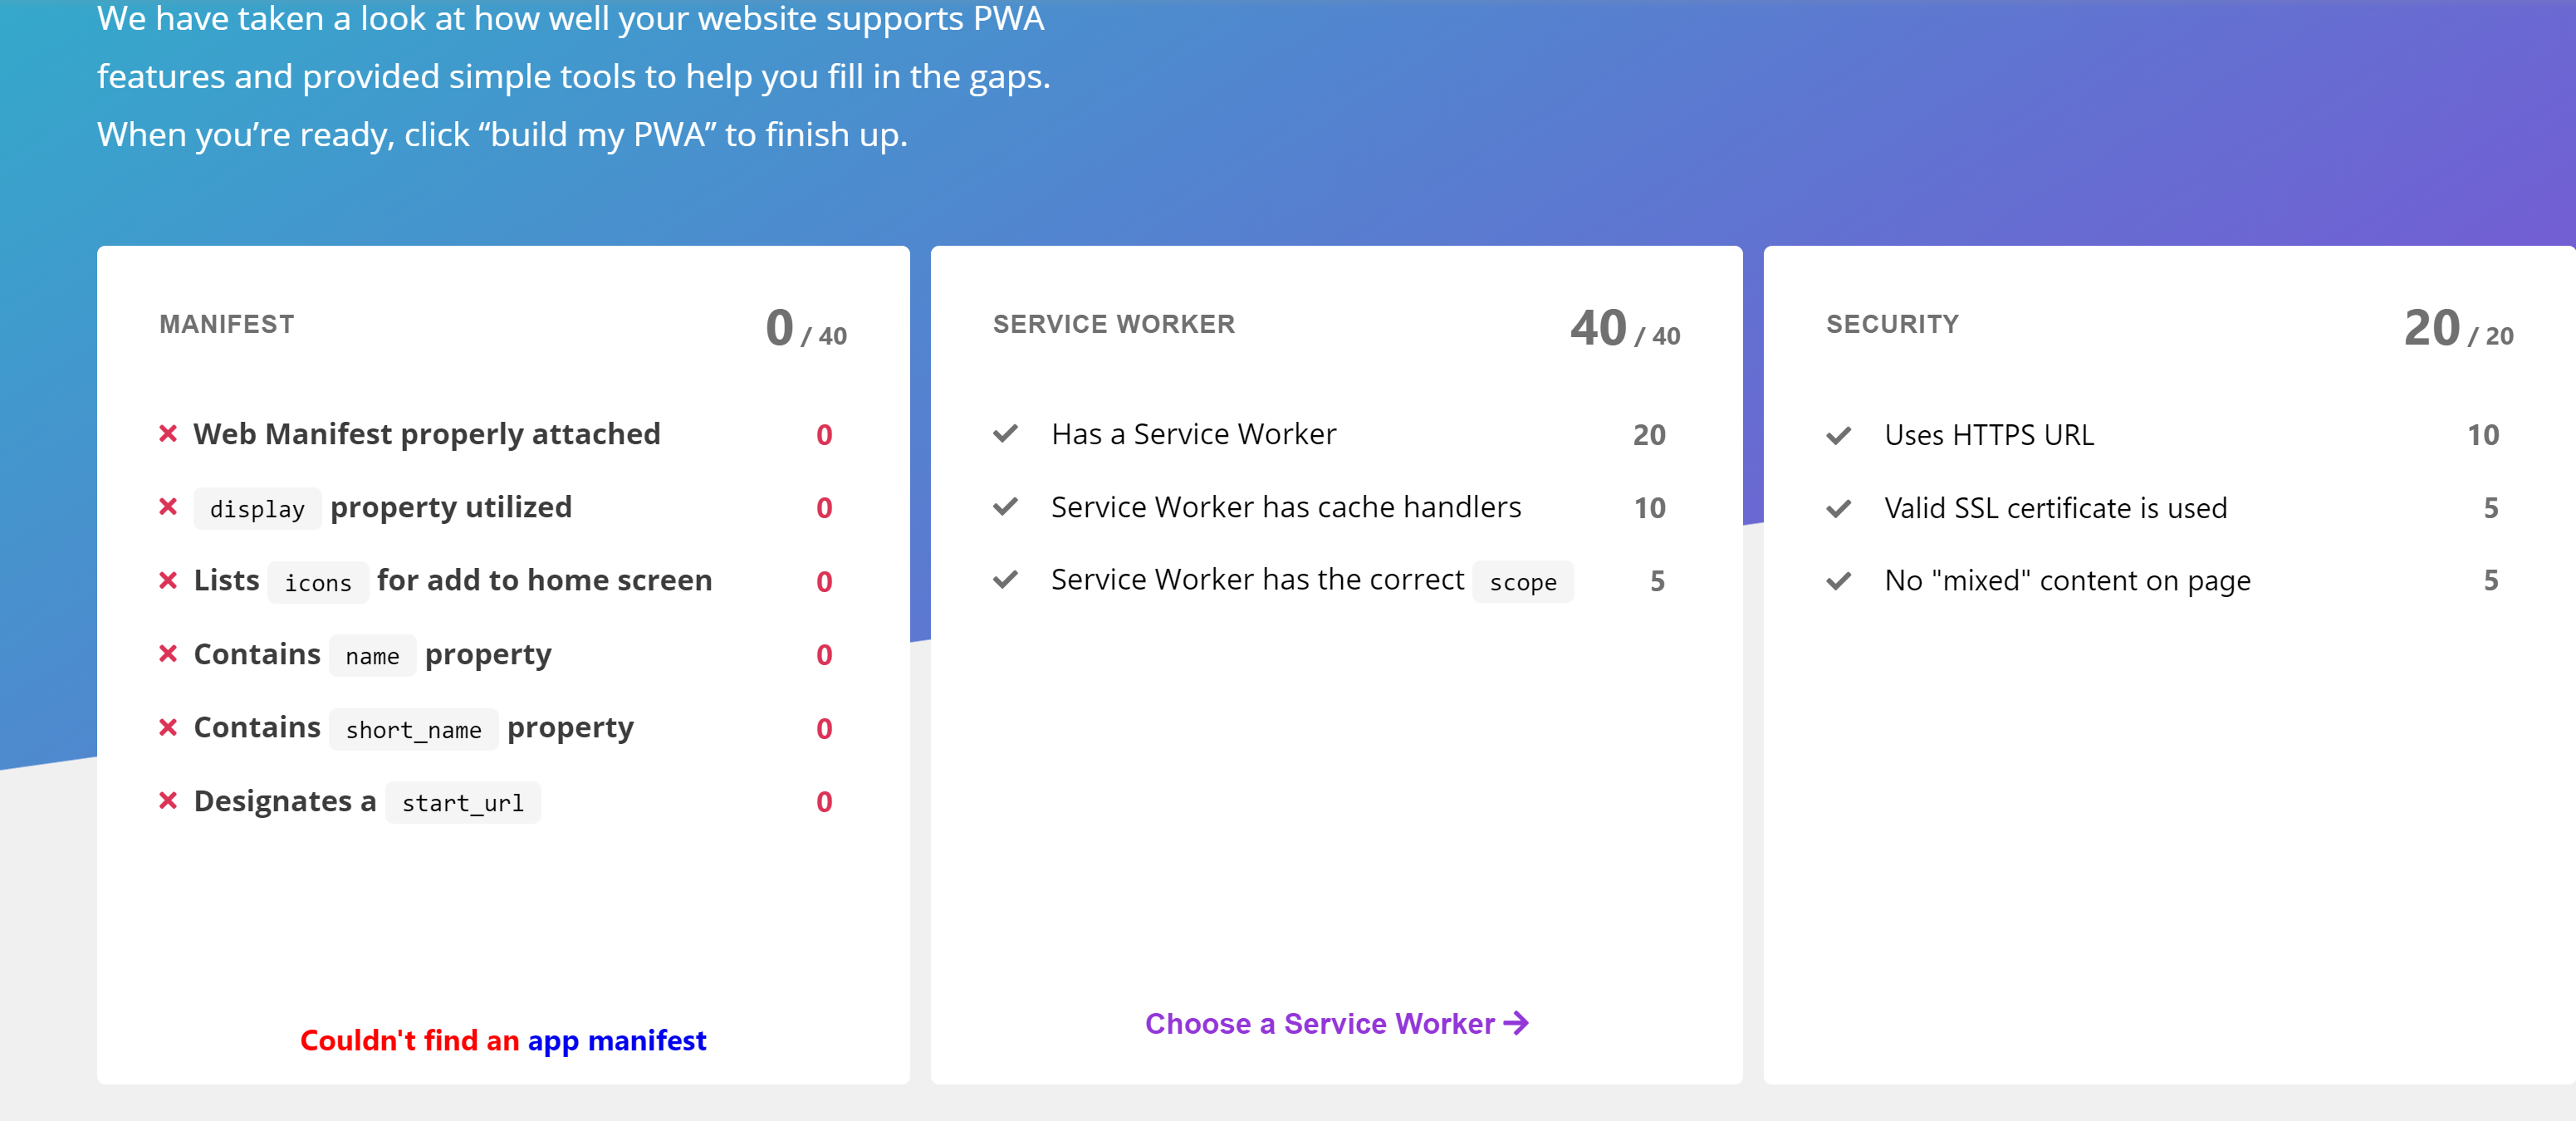The width and height of the screenshot is (2576, 1121).
Task: Click the checkmark next to cache handlers row
Action: pyautogui.click(x=1005, y=507)
